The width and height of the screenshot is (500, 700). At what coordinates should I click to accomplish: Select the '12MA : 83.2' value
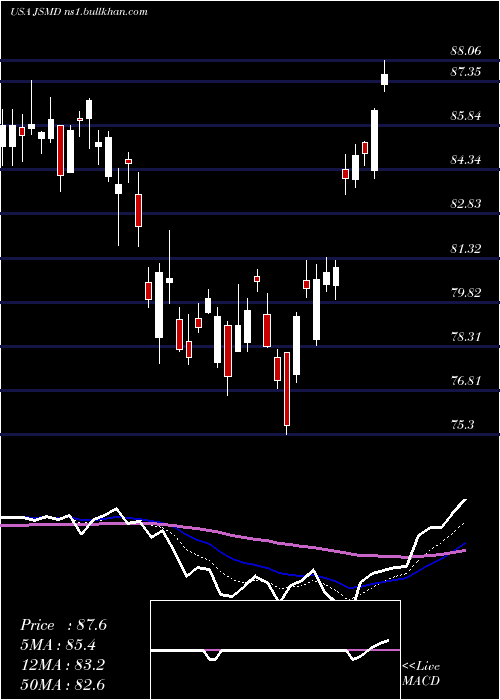point(62,665)
